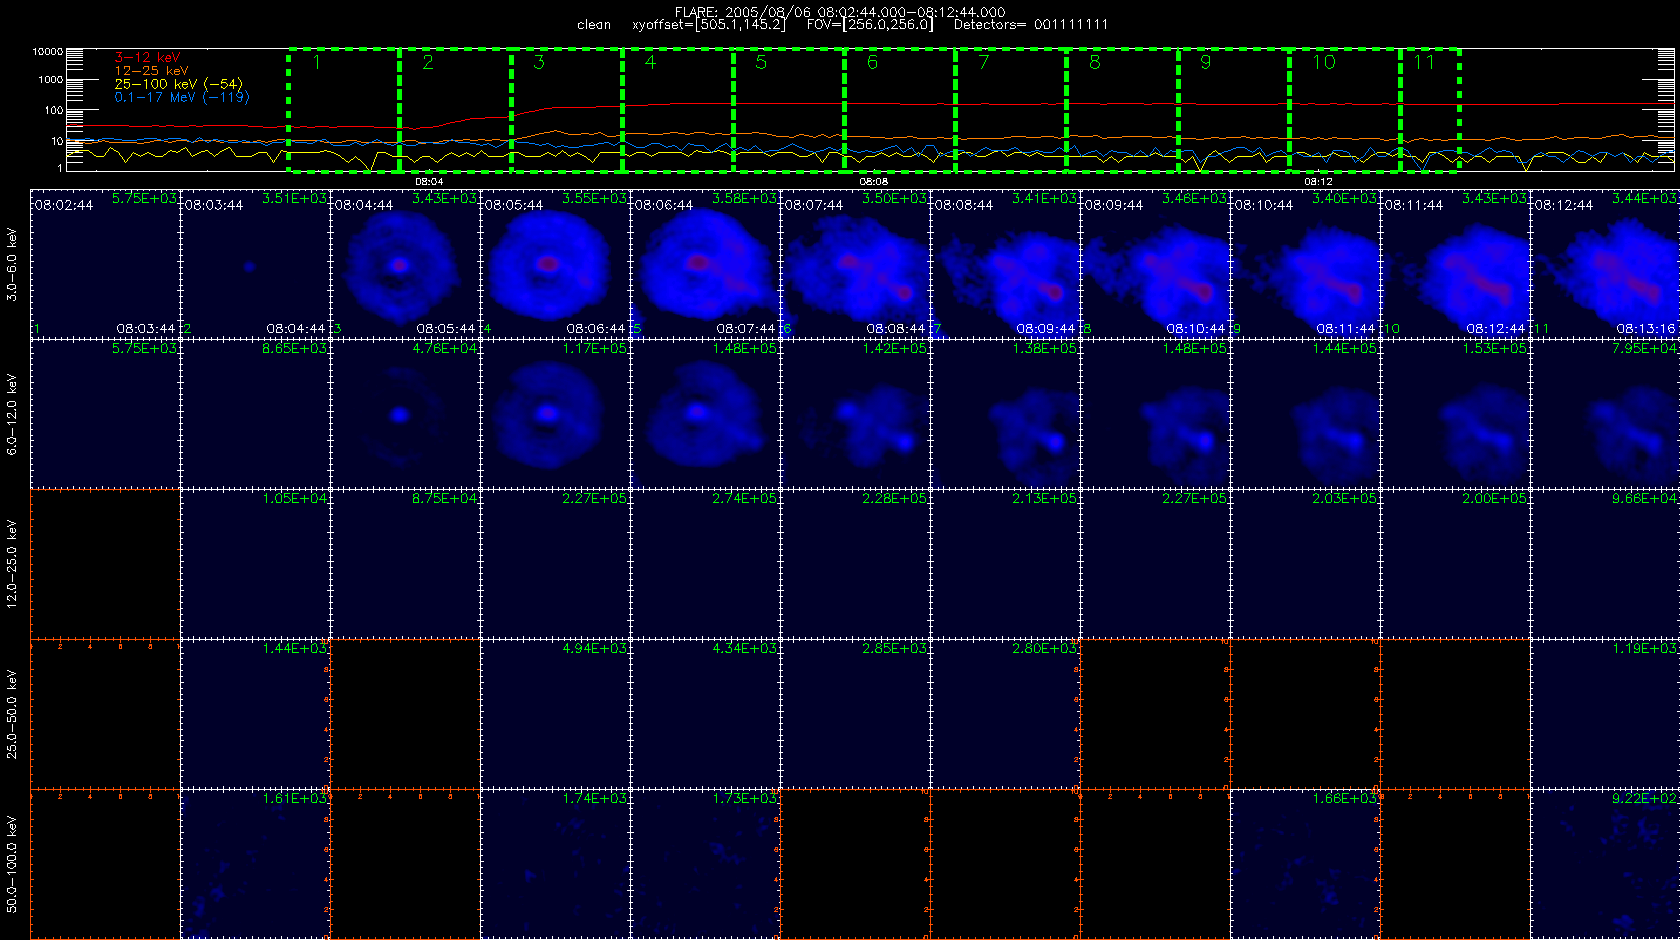Click the '3.0-6.0 keV' row label
Viewport: 1680px width, 940px height.
[12, 264]
